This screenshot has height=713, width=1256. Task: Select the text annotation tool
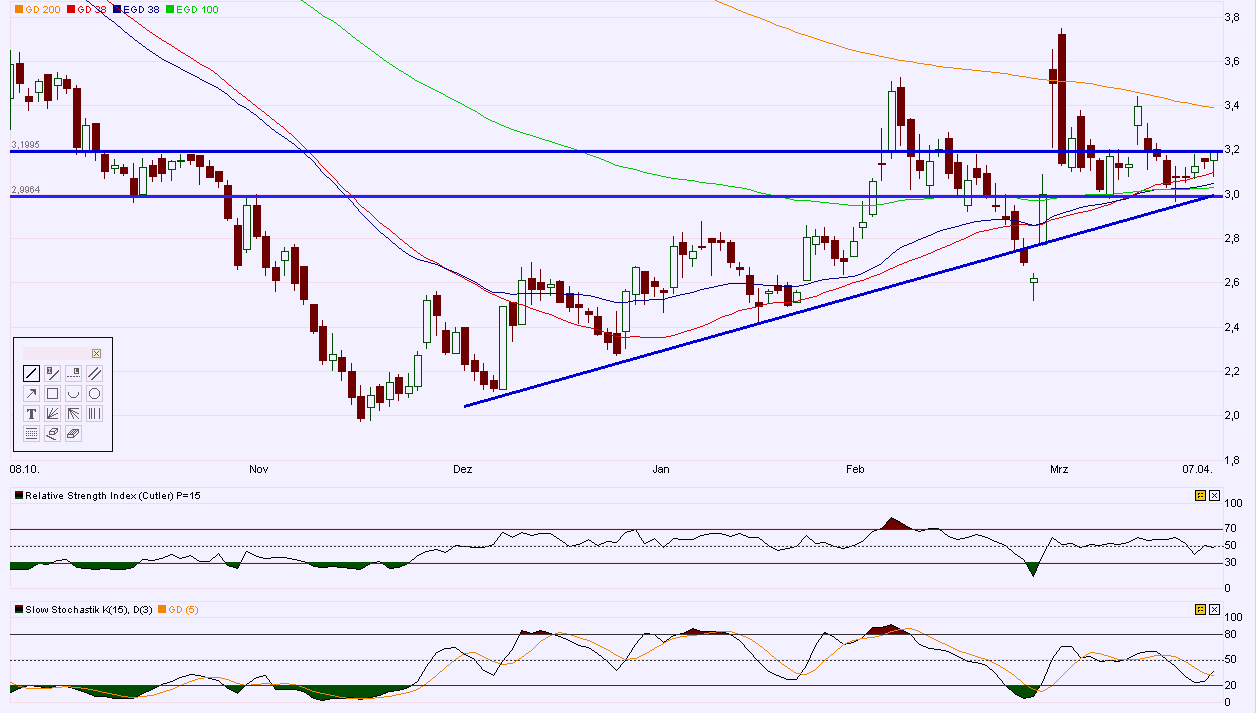pyautogui.click(x=31, y=413)
